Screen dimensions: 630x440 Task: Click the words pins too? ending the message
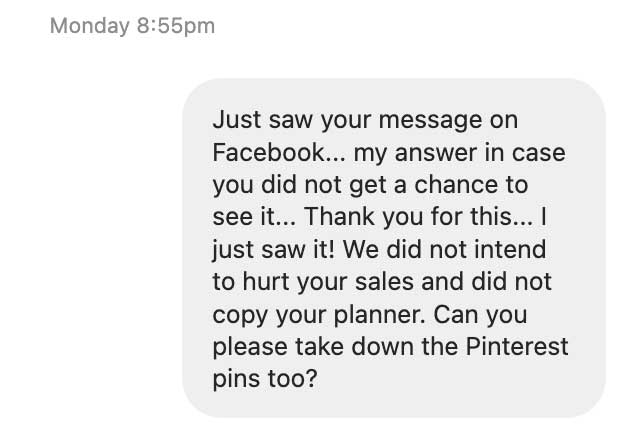265,380
